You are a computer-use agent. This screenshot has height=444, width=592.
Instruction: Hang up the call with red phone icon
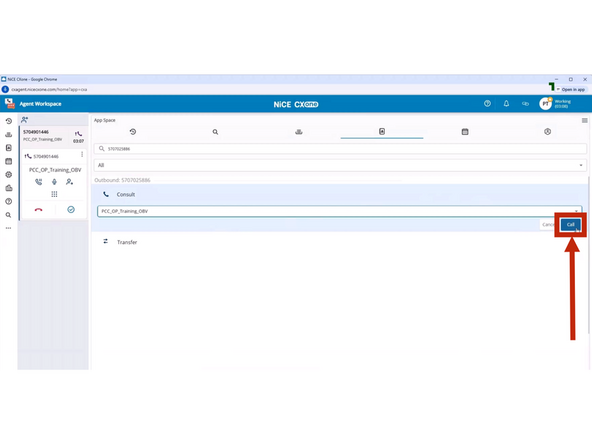[x=39, y=210]
